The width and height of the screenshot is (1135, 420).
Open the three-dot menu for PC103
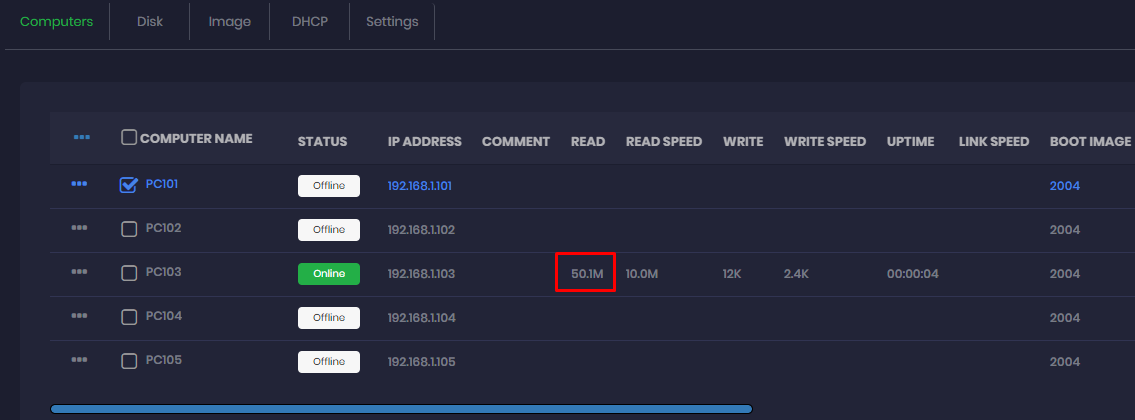pyautogui.click(x=79, y=273)
